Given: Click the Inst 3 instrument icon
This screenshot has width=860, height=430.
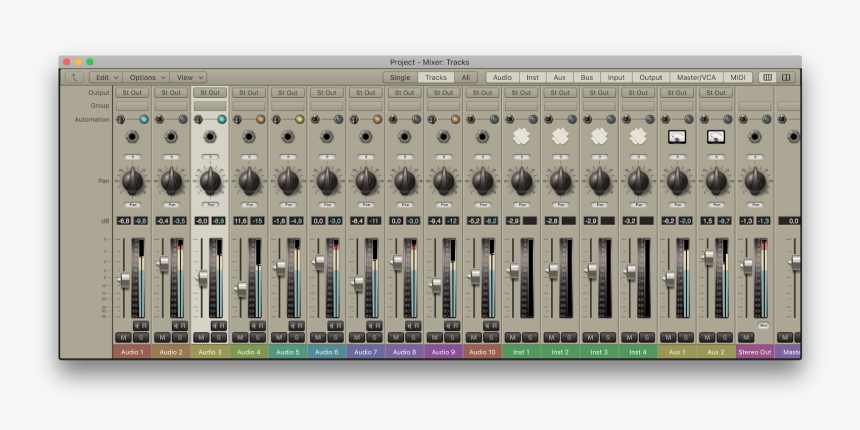Looking at the screenshot, I should pos(599,136).
